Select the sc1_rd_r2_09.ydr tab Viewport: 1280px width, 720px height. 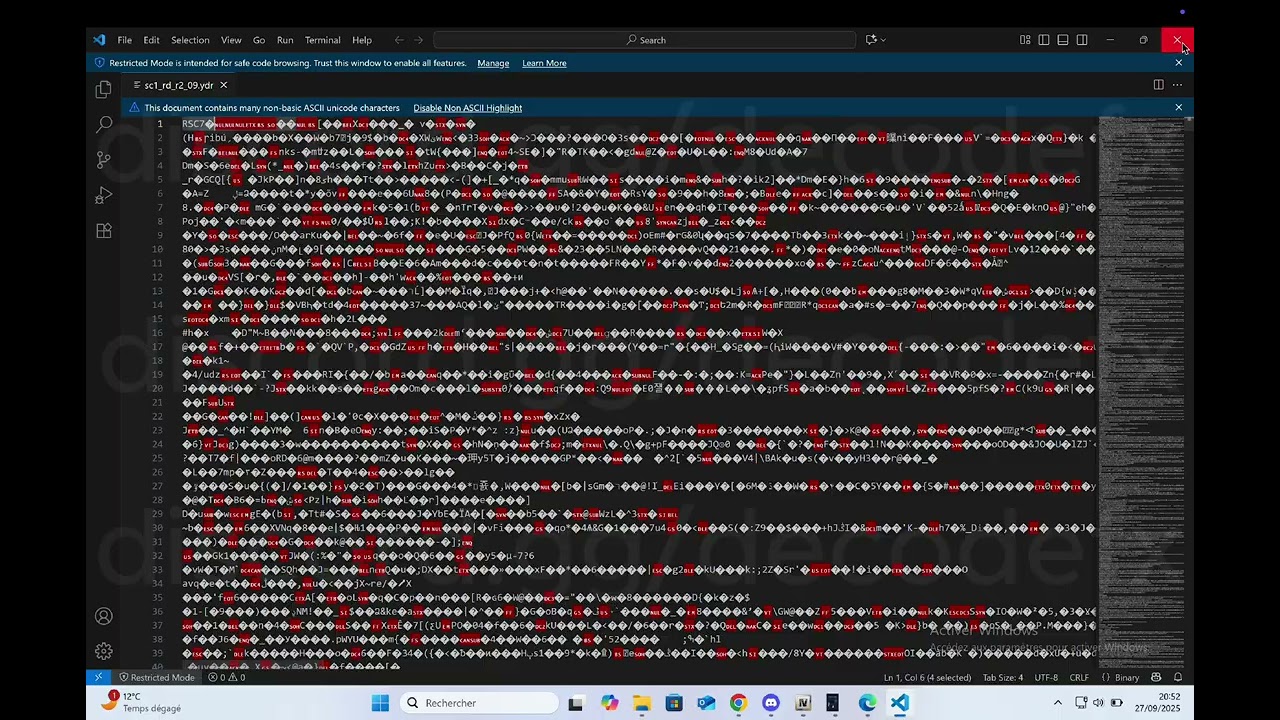click(178, 85)
